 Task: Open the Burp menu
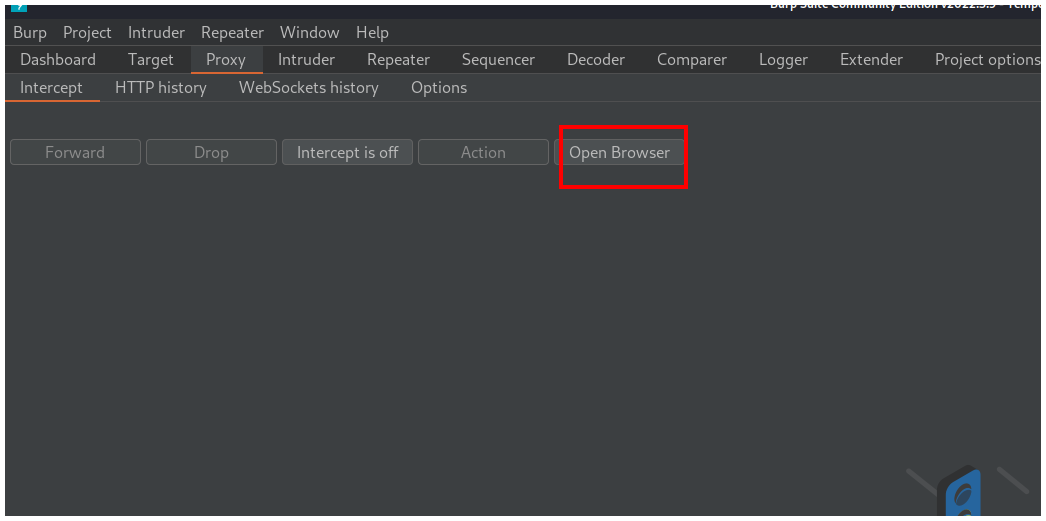[x=30, y=33]
